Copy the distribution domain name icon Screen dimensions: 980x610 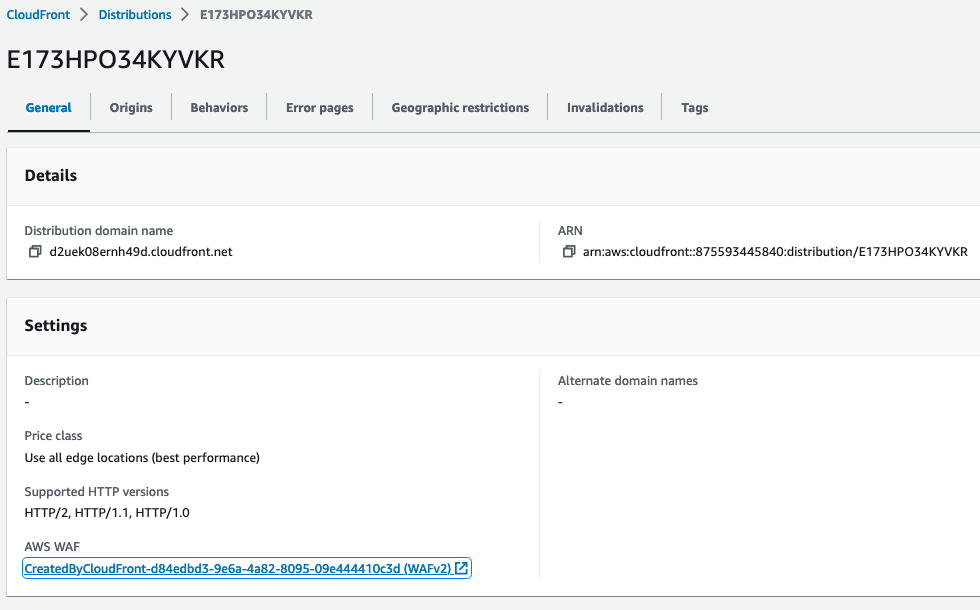point(35,251)
